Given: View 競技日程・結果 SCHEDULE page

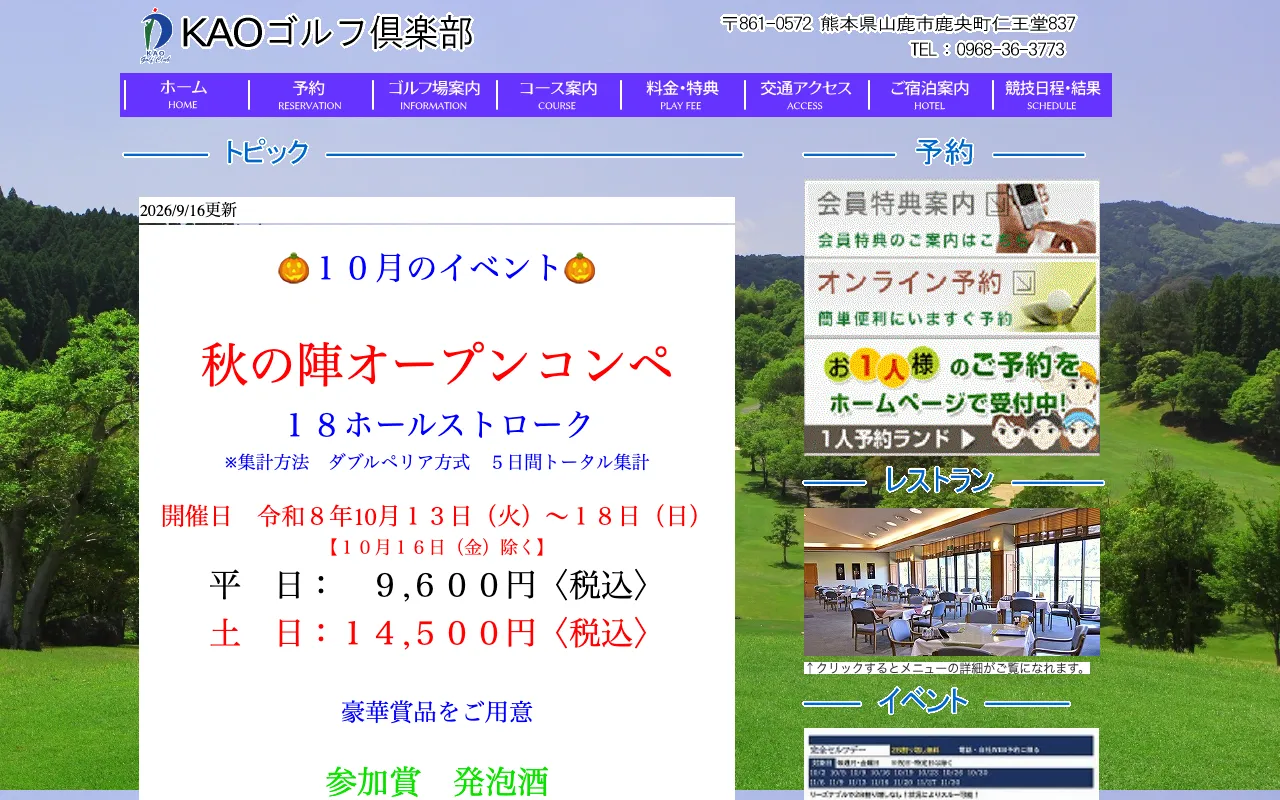Looking at the screenshot, I should 1053,95.
